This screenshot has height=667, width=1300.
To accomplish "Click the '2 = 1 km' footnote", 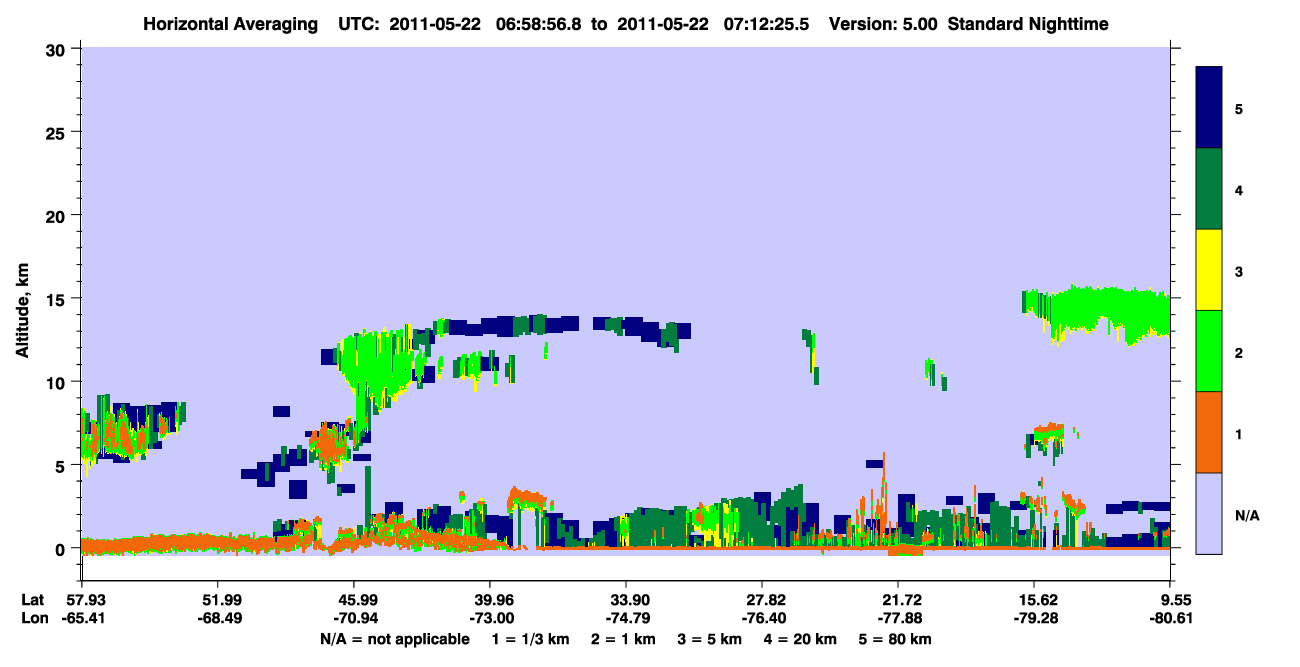I will click(x=622, y=638).
